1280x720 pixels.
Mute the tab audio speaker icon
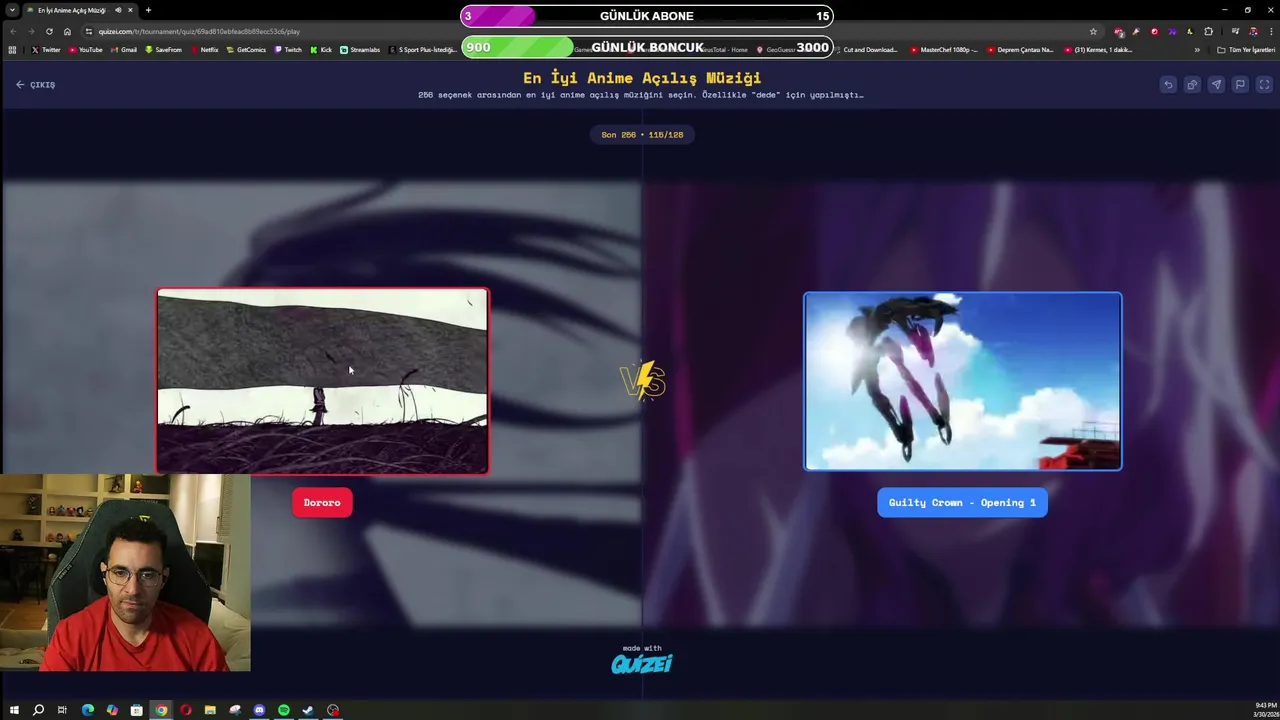pos(118,10)
